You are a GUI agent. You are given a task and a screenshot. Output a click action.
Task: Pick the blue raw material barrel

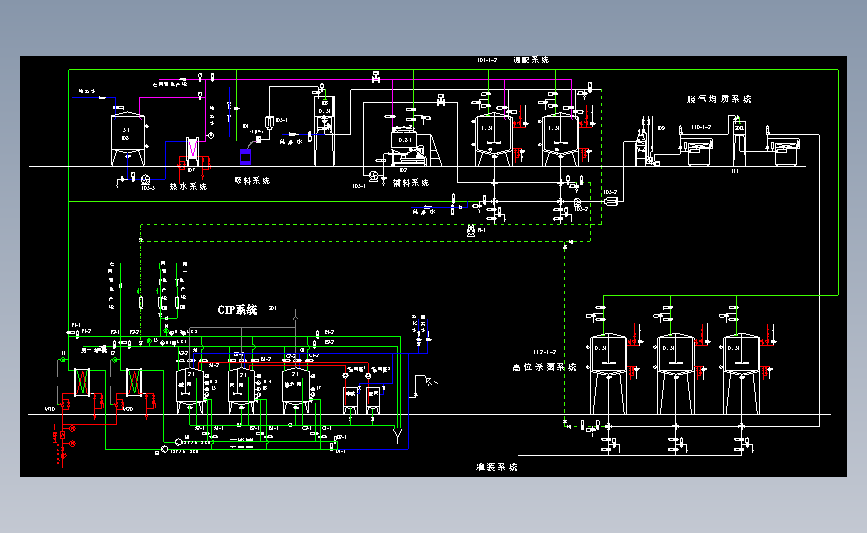246,156
